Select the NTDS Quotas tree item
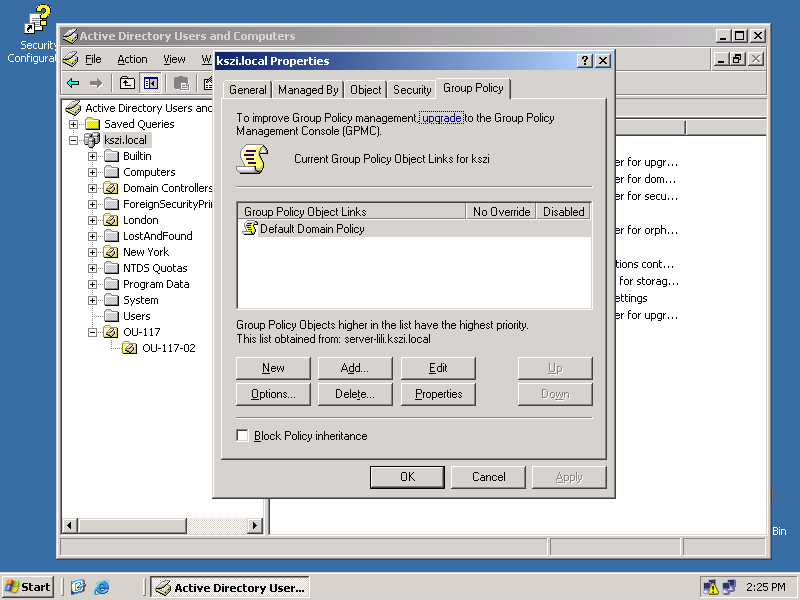Image resolution: width=800 pixels, height=600 pixels. 155,268
